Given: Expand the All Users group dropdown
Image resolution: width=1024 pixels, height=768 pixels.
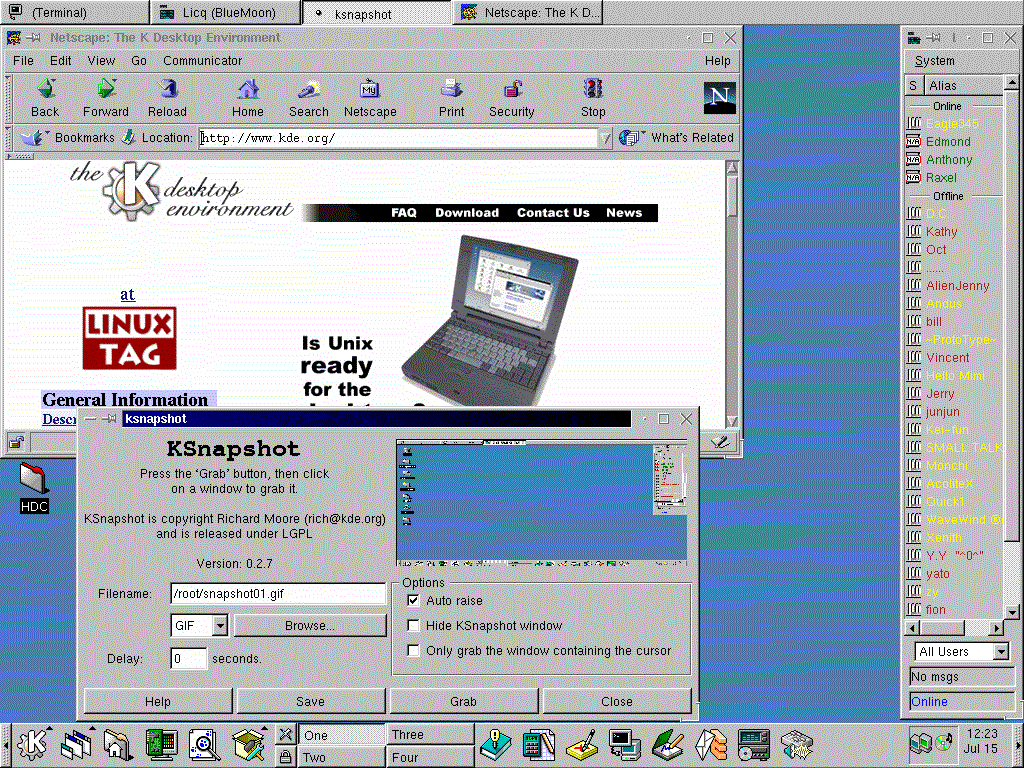Looking at the screenshot, I should 1001,652.
